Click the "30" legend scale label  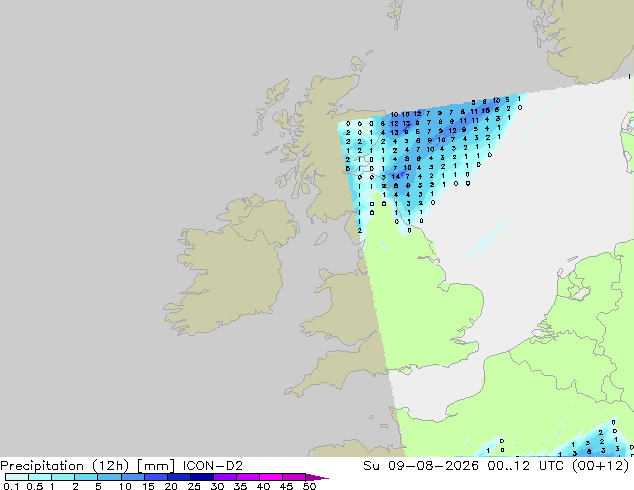coord(217,486)
